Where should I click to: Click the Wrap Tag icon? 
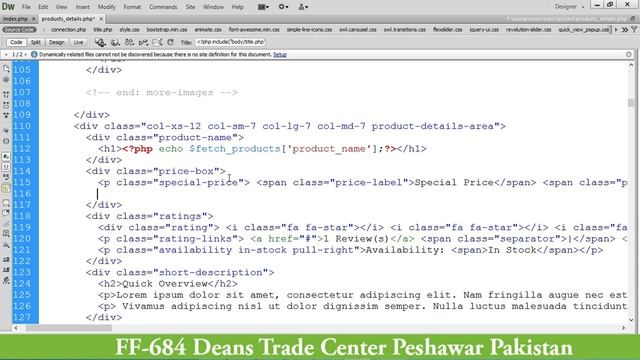point(6,224)
